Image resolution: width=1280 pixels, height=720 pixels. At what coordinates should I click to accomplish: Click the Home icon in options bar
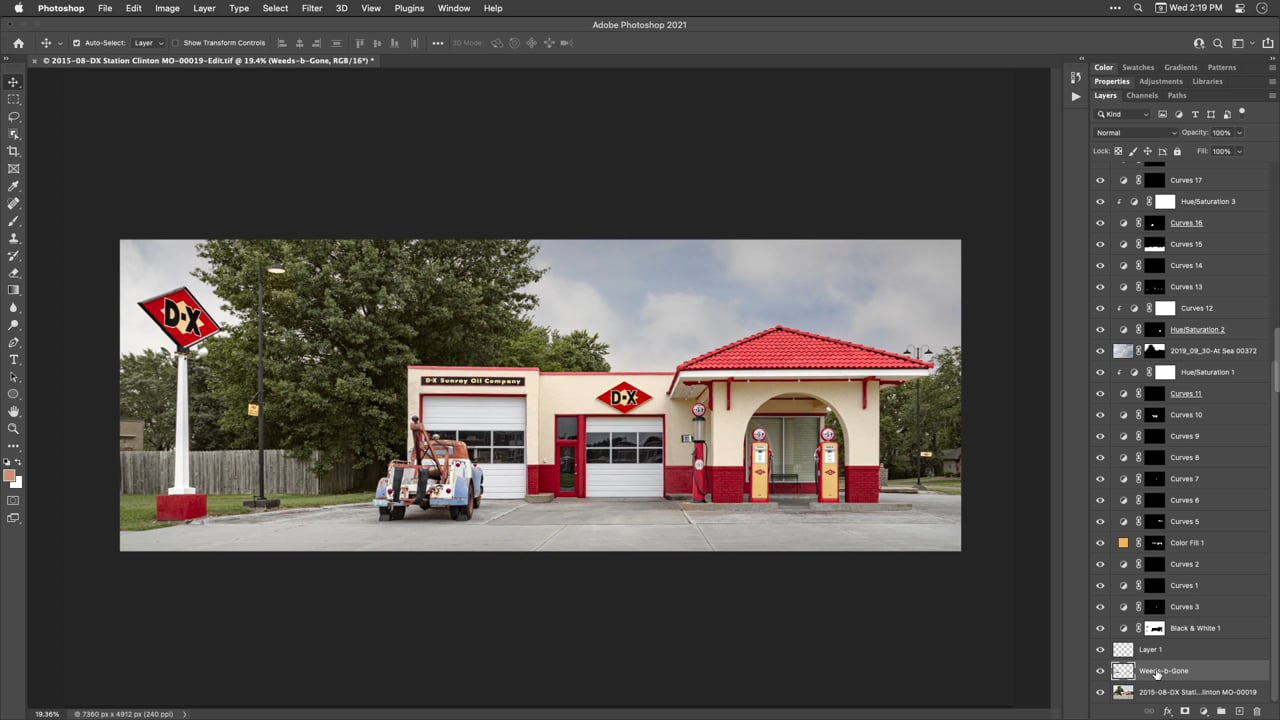(18, 43)
